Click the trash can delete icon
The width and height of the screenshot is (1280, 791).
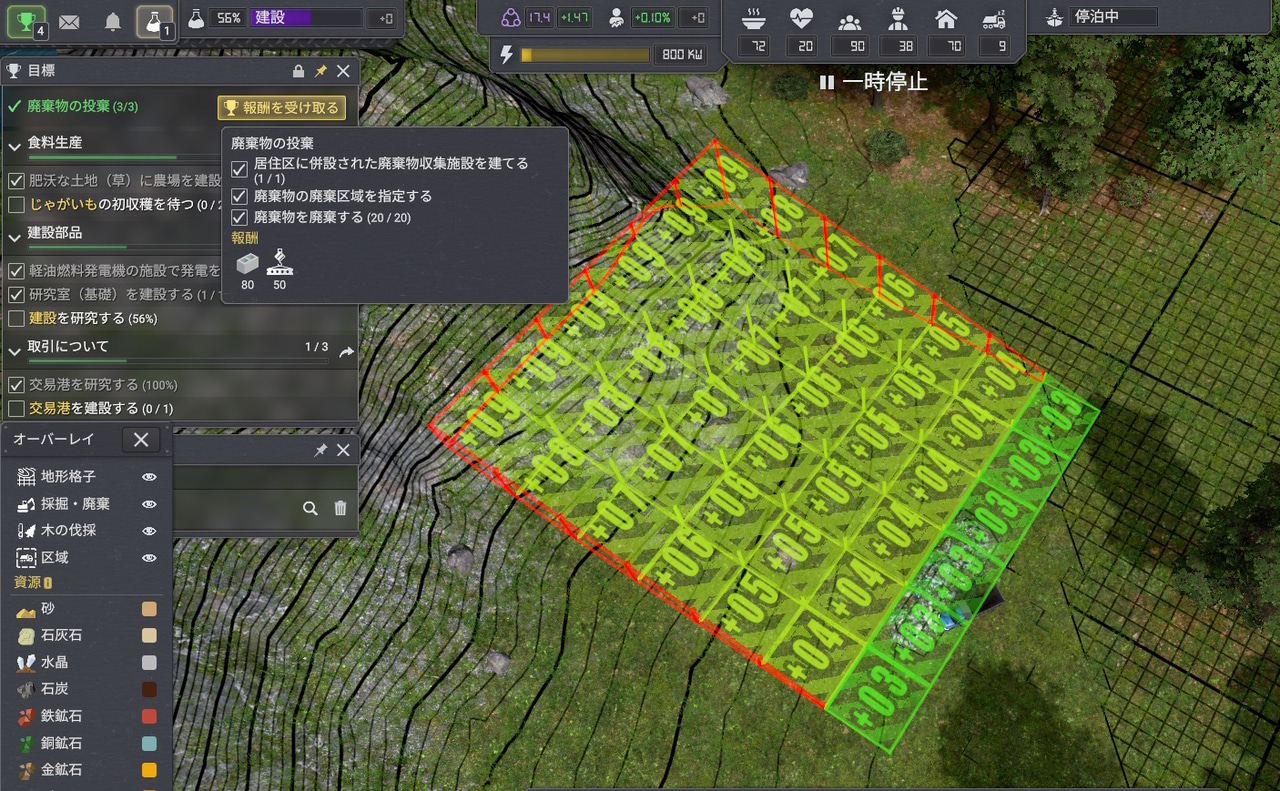pos(340,508)
